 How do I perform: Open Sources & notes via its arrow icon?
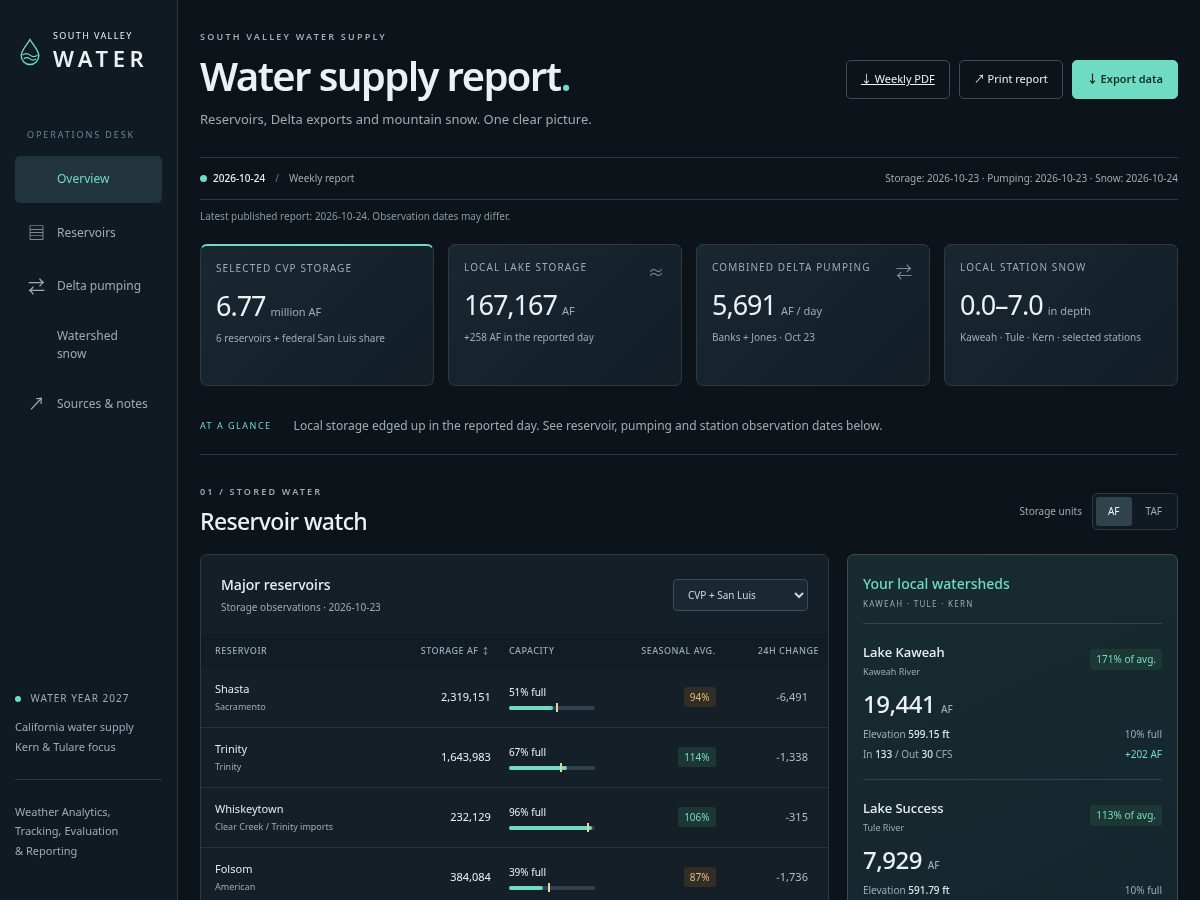point(36,404)
